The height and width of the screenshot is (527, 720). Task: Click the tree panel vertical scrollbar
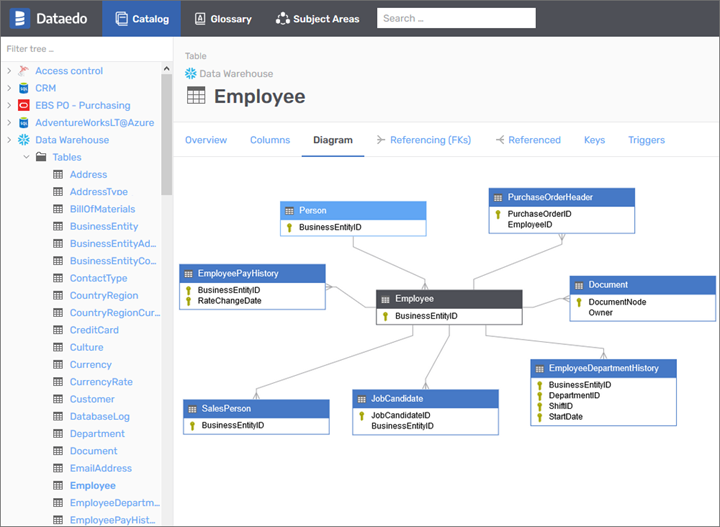(167, 130)
